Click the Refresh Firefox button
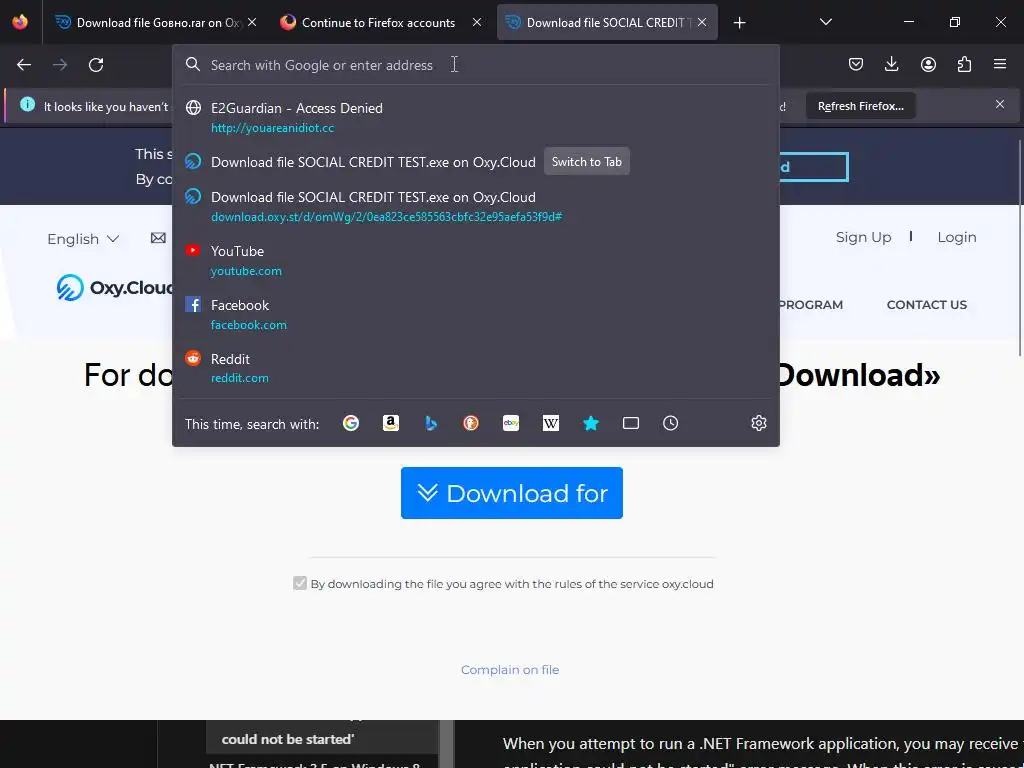 point(861,106)
